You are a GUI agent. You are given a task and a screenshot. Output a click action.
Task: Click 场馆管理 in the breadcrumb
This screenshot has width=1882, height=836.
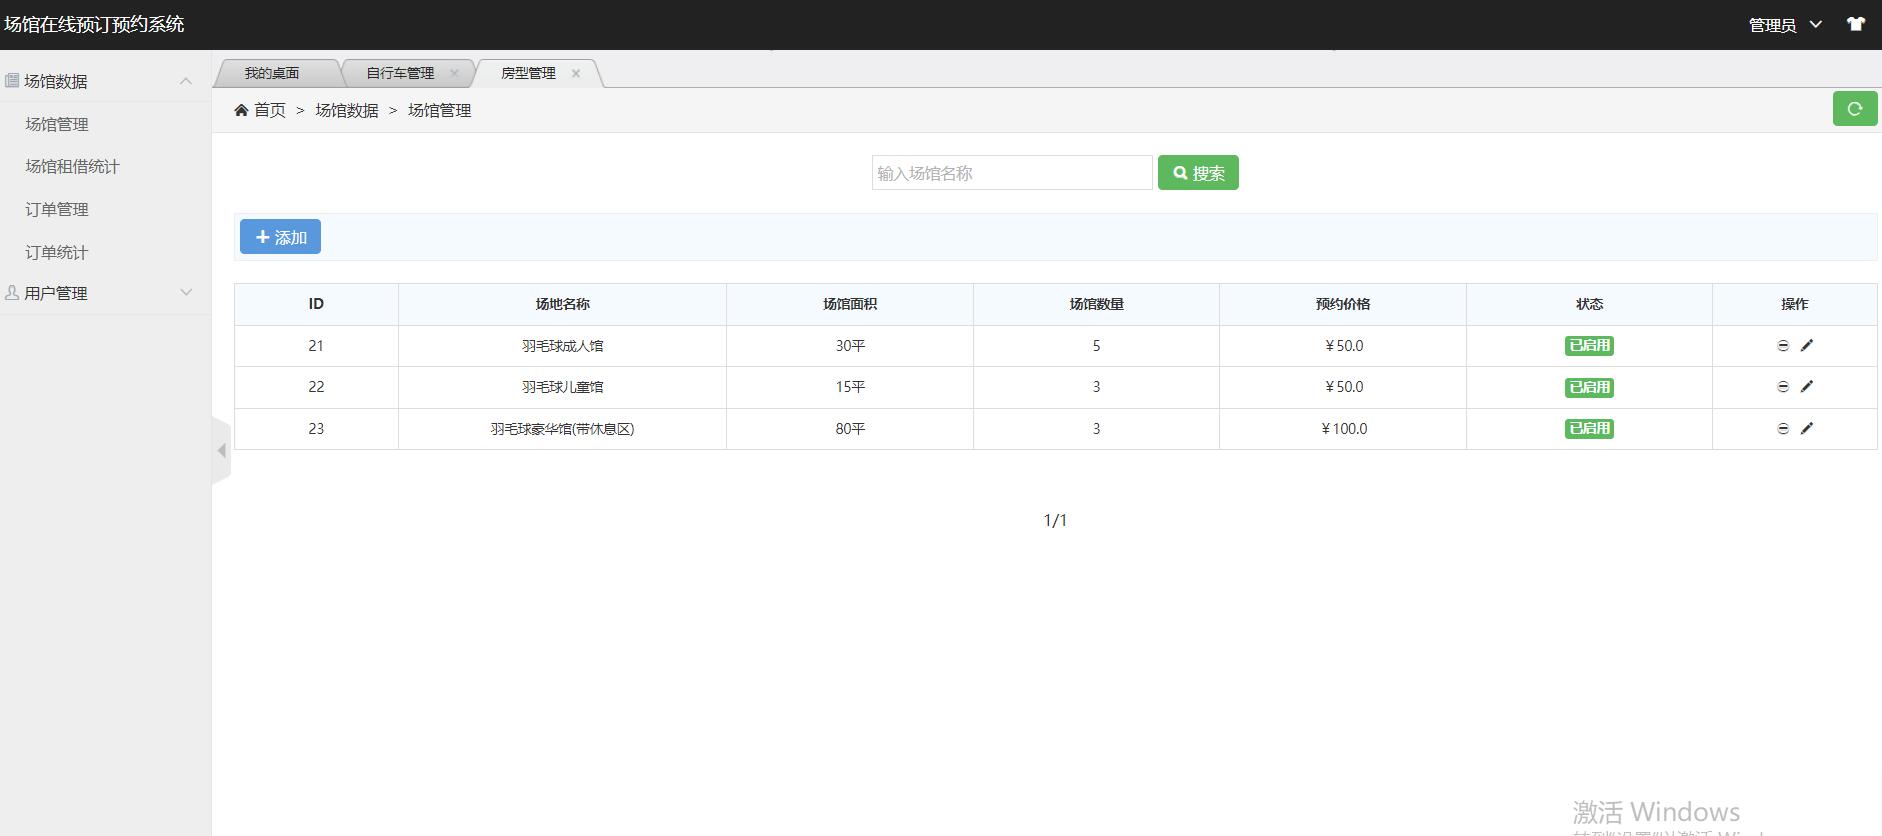click(x=440, y=110)
